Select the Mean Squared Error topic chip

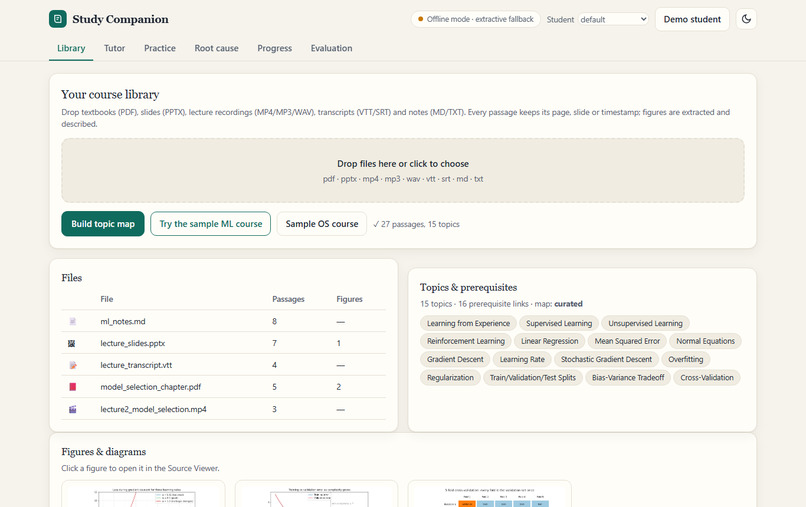(627, 341)
